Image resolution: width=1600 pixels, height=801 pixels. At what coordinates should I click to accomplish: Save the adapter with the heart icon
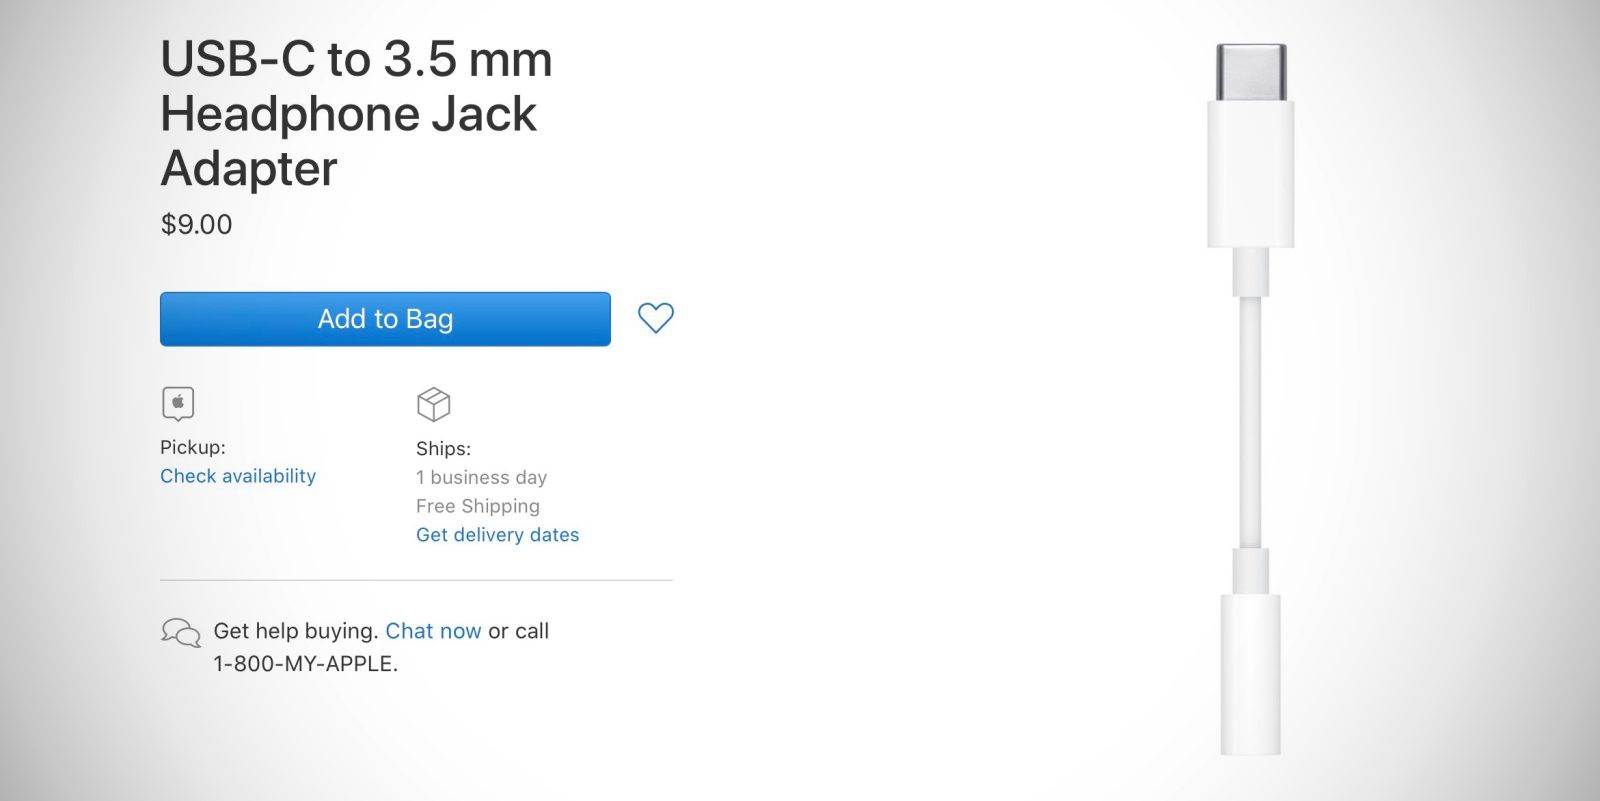(x=656, y=318)
